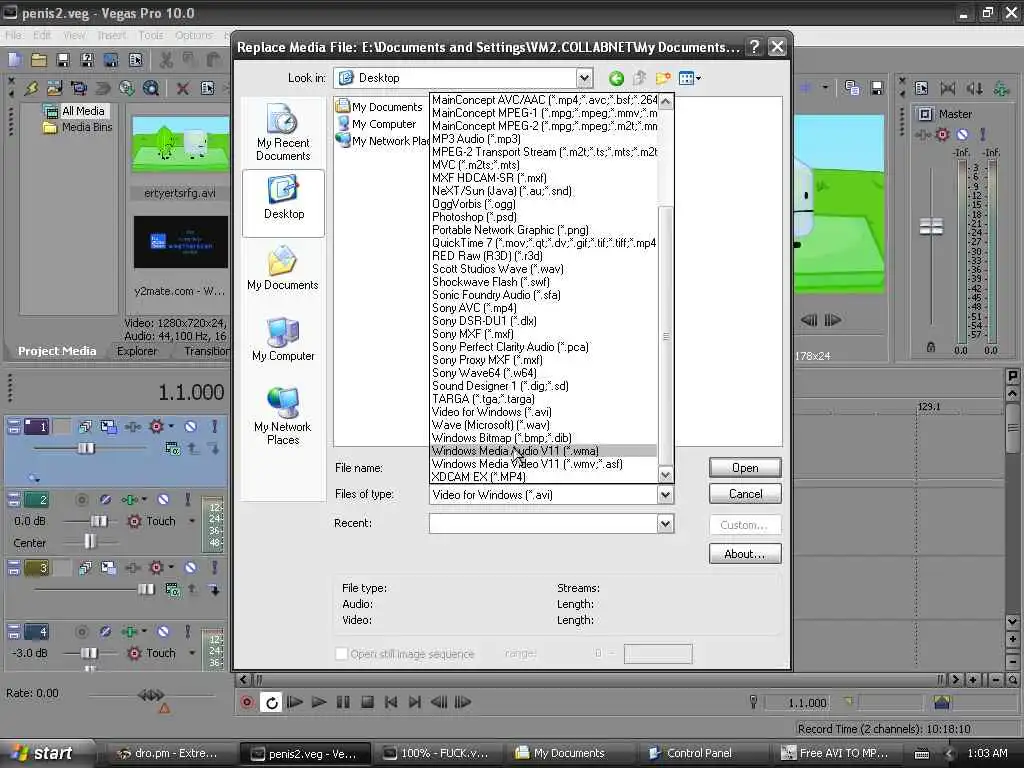Image resolution: width=1024 pixels, height=768 pixels.
Task: Create a new folder icon
Action: pyautogui.click(x=663, y=79)
